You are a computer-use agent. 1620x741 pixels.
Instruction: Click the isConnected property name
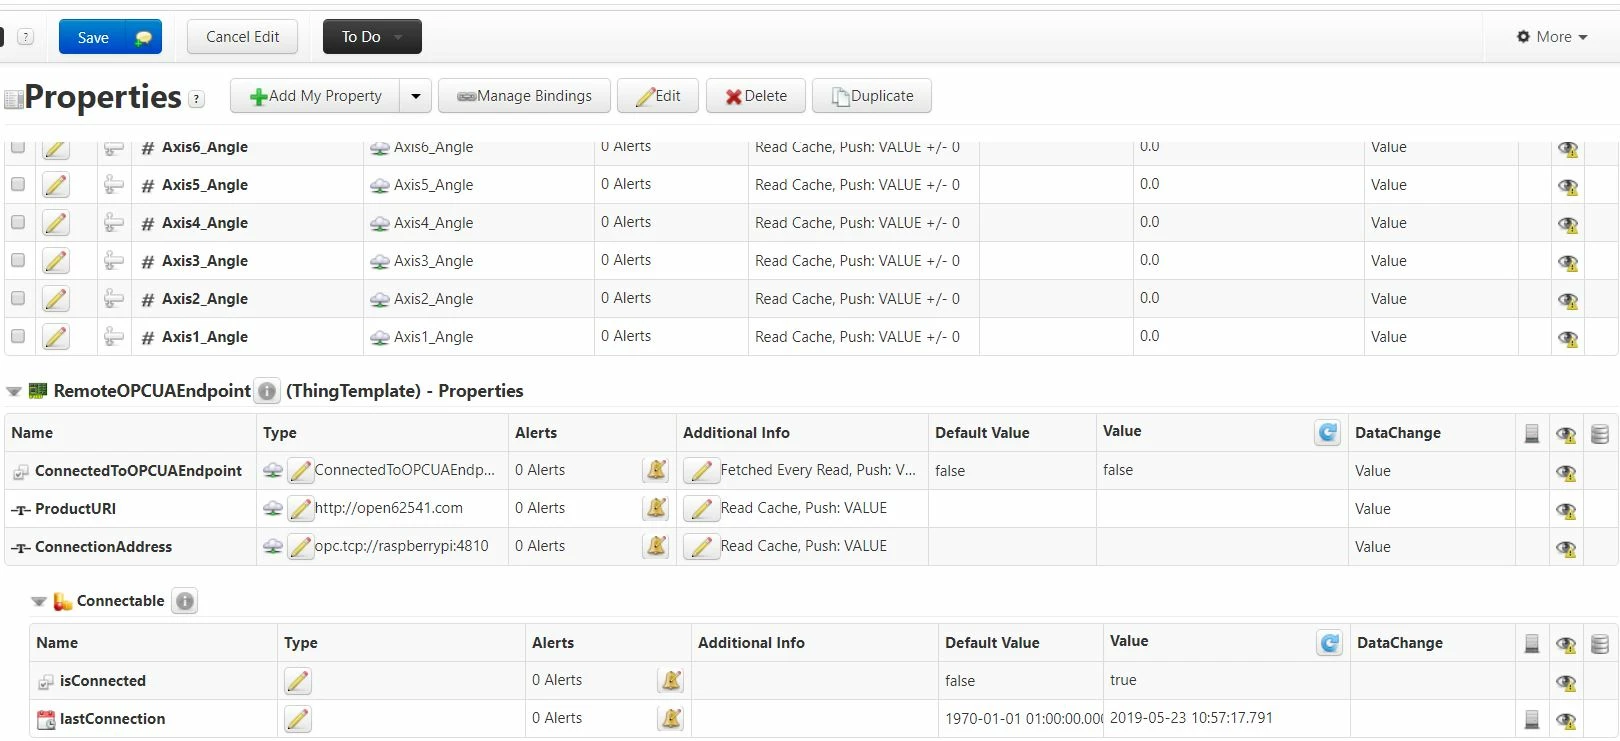coord(103,681)
